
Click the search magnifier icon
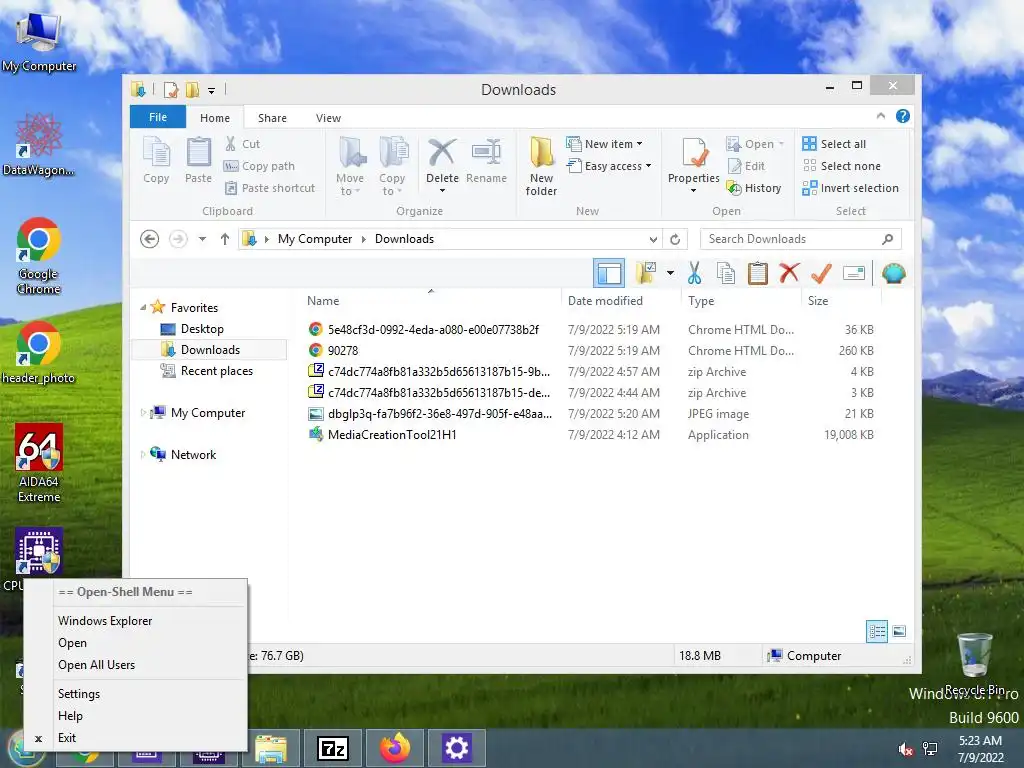coord(888,239)
